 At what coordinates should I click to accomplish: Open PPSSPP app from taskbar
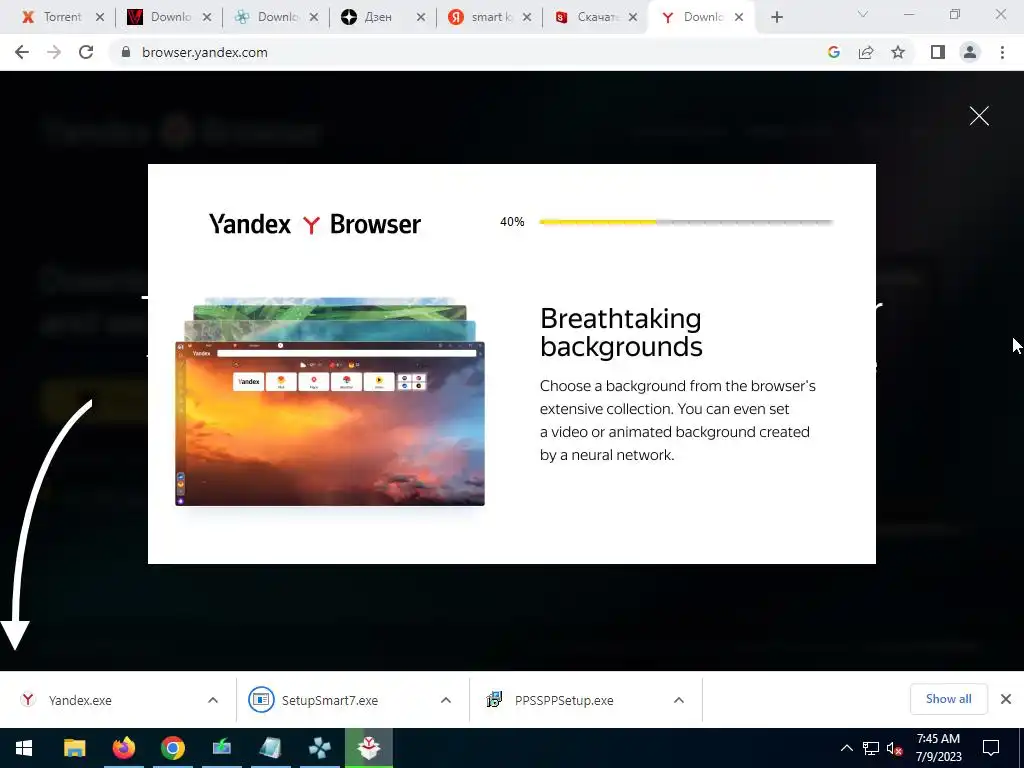(x=319, y=748)
